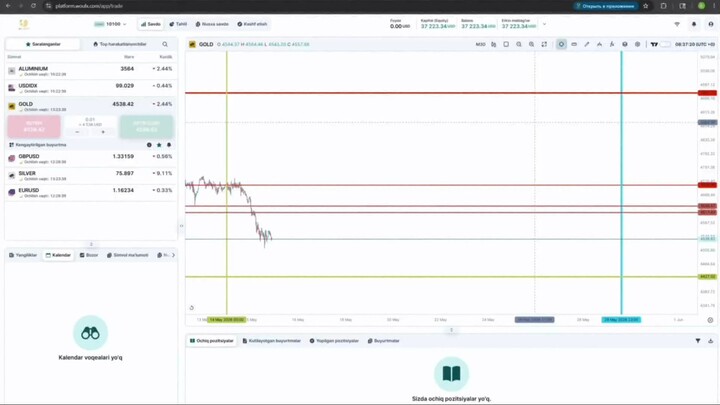This screenshot has width=720, height=405.
Task: Set GOLD price alert bell icon
Action: coord(169,145)
